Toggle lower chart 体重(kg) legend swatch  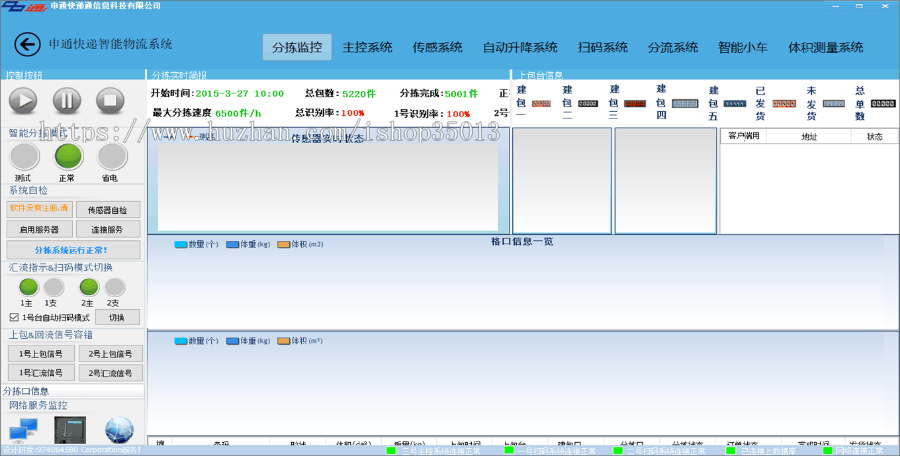[x=232, y=341]
